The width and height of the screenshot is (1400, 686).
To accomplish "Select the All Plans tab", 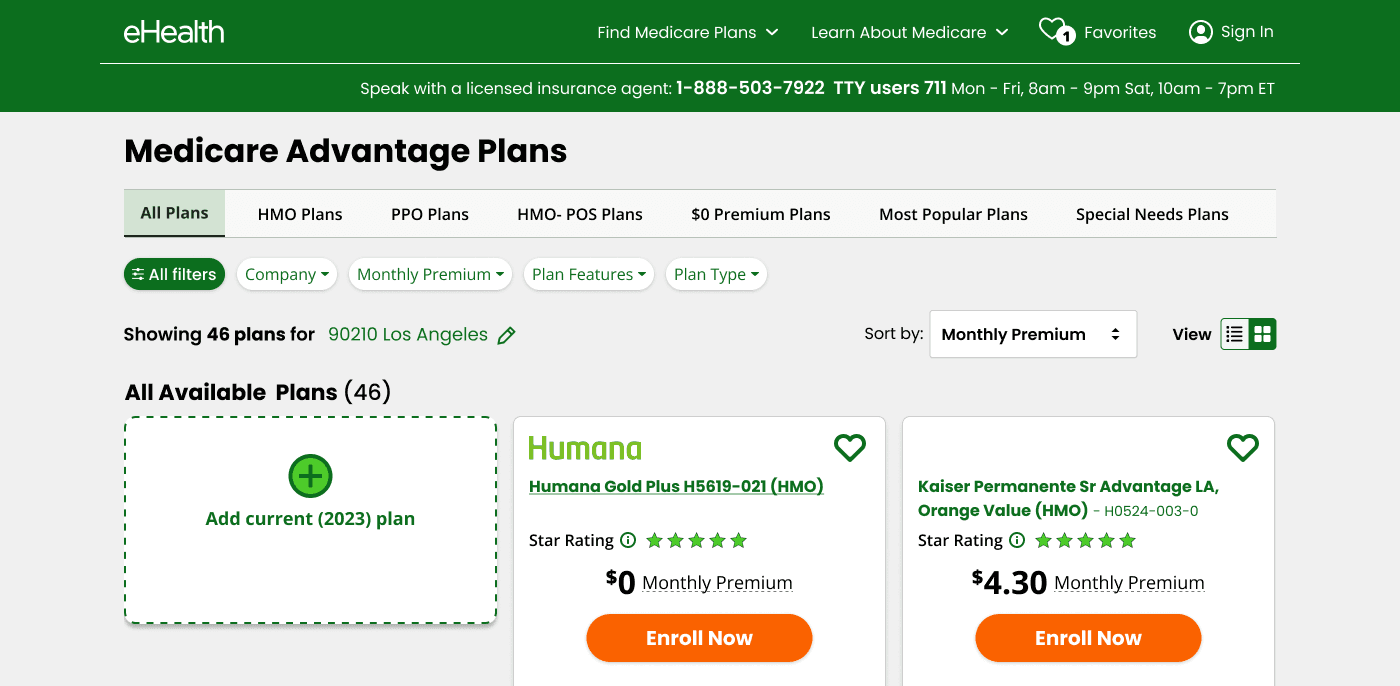I will pos(175,213).
